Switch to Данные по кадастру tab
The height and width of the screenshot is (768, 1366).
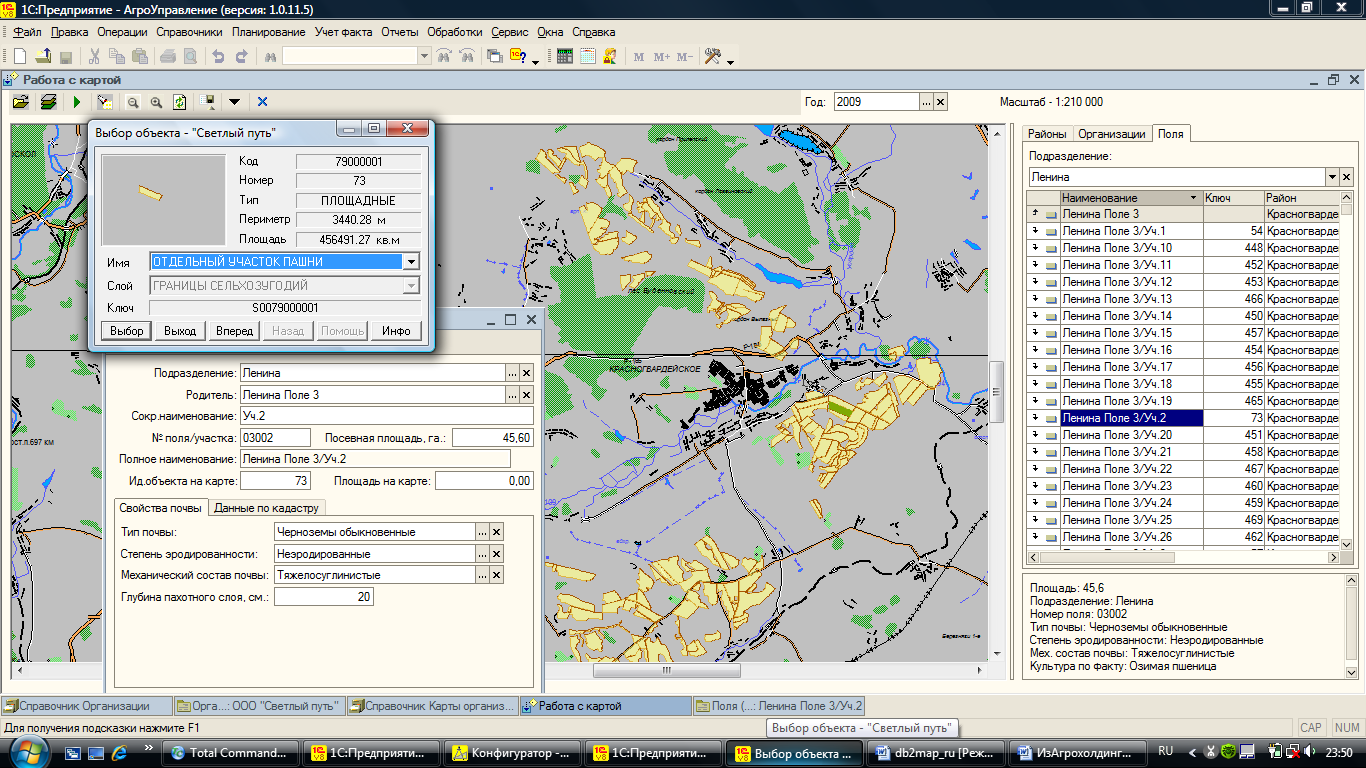pos(266,508)
